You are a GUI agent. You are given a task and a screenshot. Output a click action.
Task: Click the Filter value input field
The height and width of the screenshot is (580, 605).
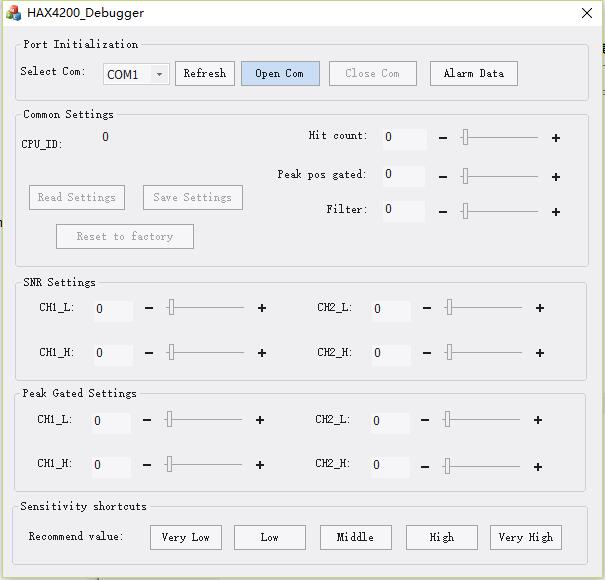coord(404,210)
